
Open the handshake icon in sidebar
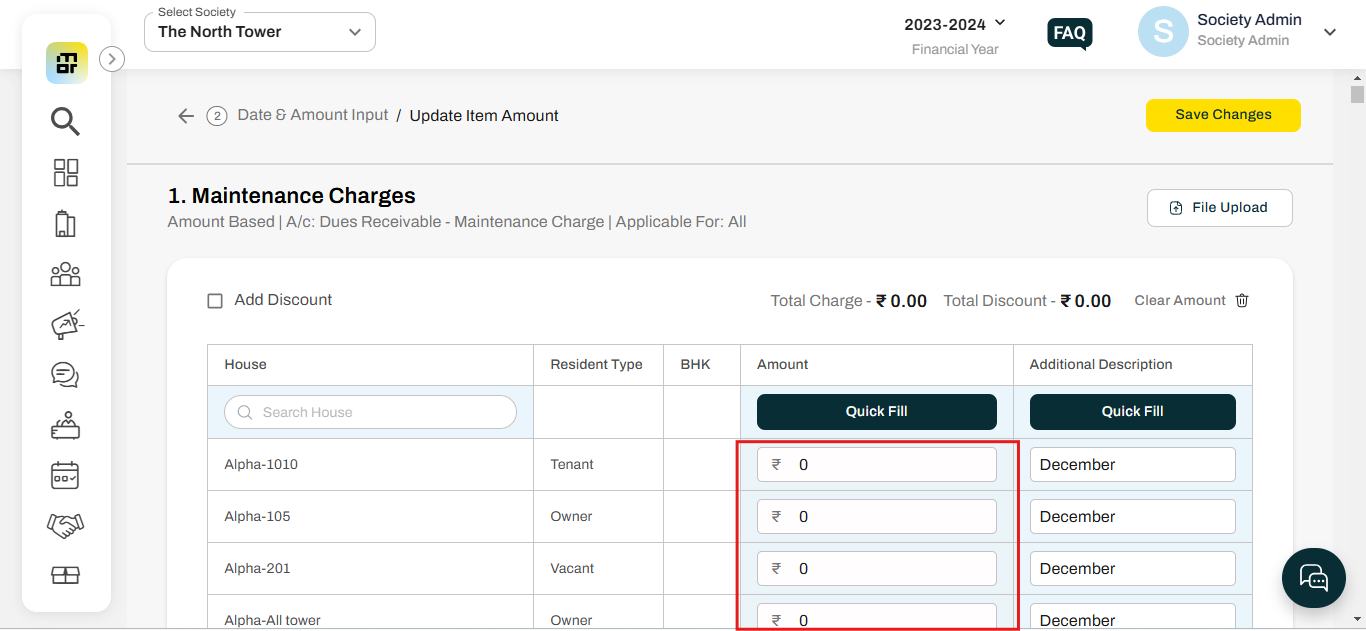tap(65, 525)
